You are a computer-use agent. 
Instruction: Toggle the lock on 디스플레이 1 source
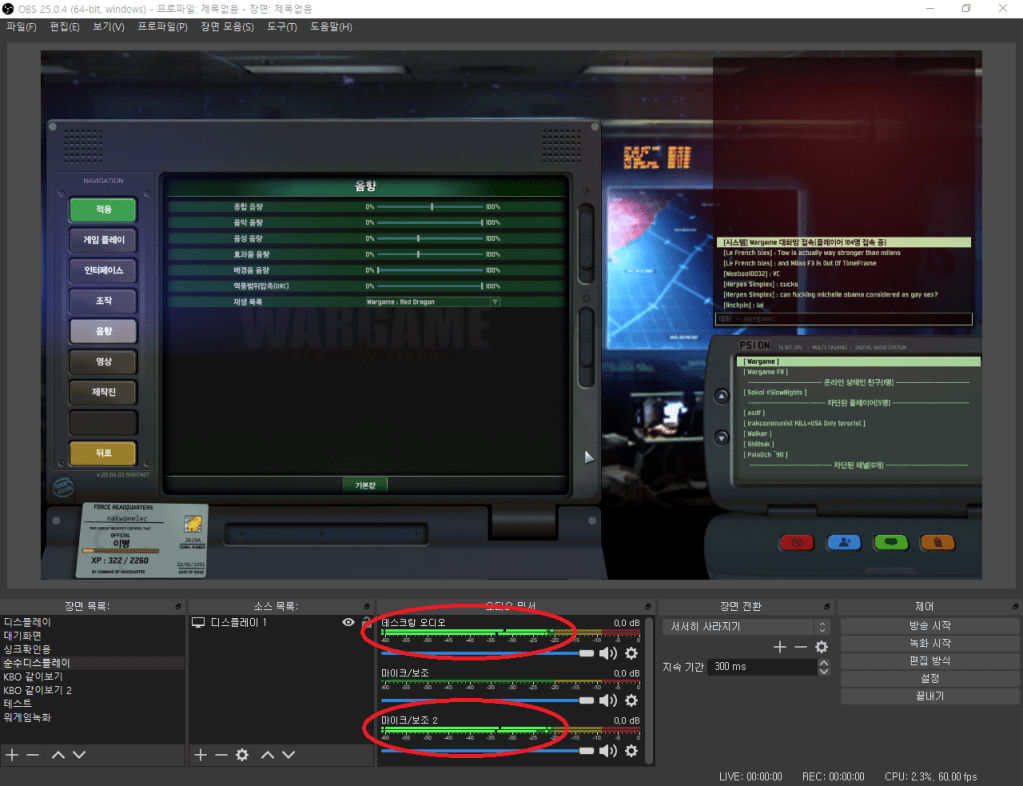pos(366,622)
